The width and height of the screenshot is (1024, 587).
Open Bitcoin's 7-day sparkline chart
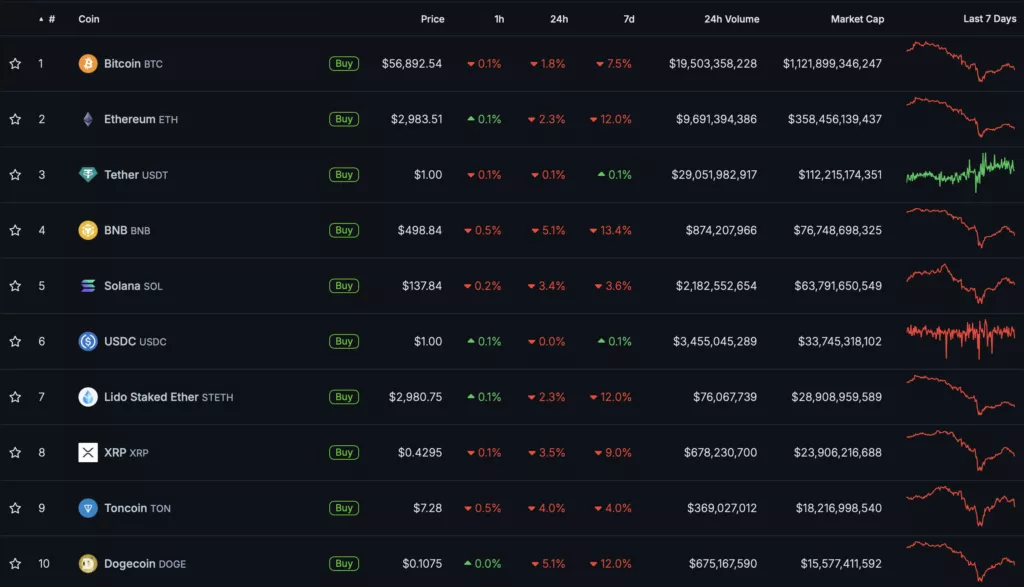coord(960,61)
